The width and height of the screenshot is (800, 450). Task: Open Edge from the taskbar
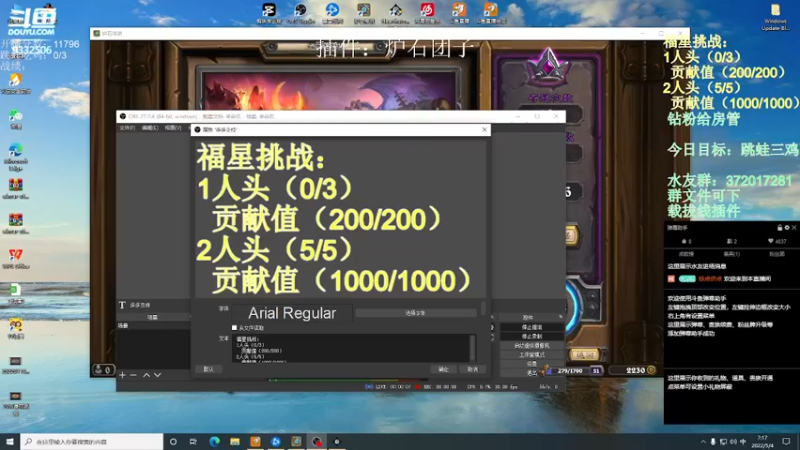click(x=214, y=441)
